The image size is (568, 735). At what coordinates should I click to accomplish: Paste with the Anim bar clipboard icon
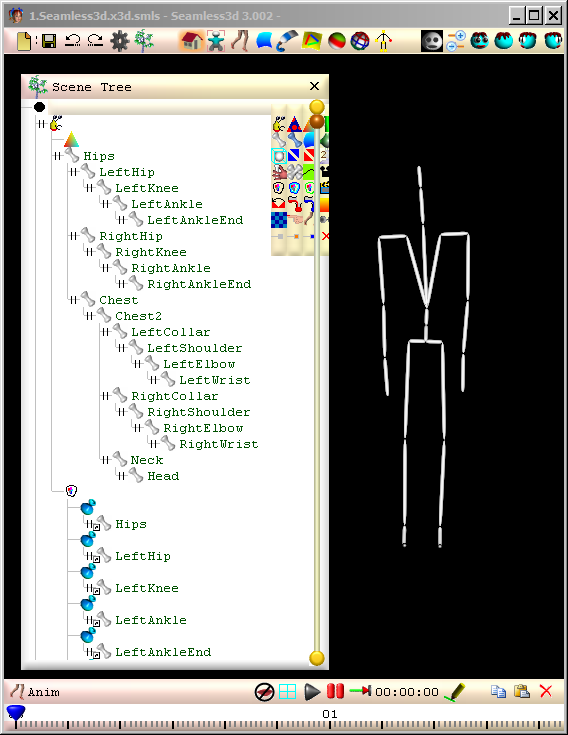[x=522, y=691]
